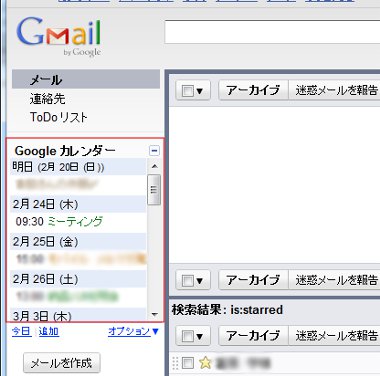Click into the Gmail search field
Viewport: 380px width, 376px height.
tap(272, 32)
